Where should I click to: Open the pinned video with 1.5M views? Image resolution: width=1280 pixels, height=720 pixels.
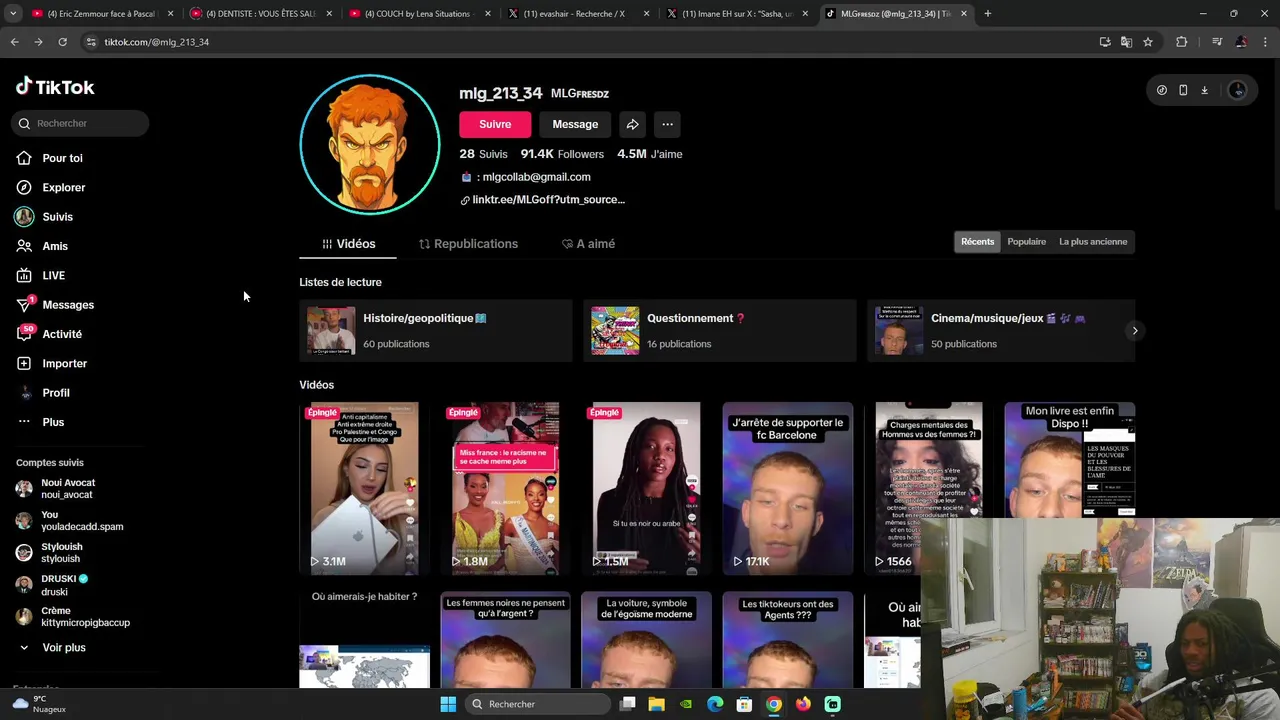click(646, 488)
